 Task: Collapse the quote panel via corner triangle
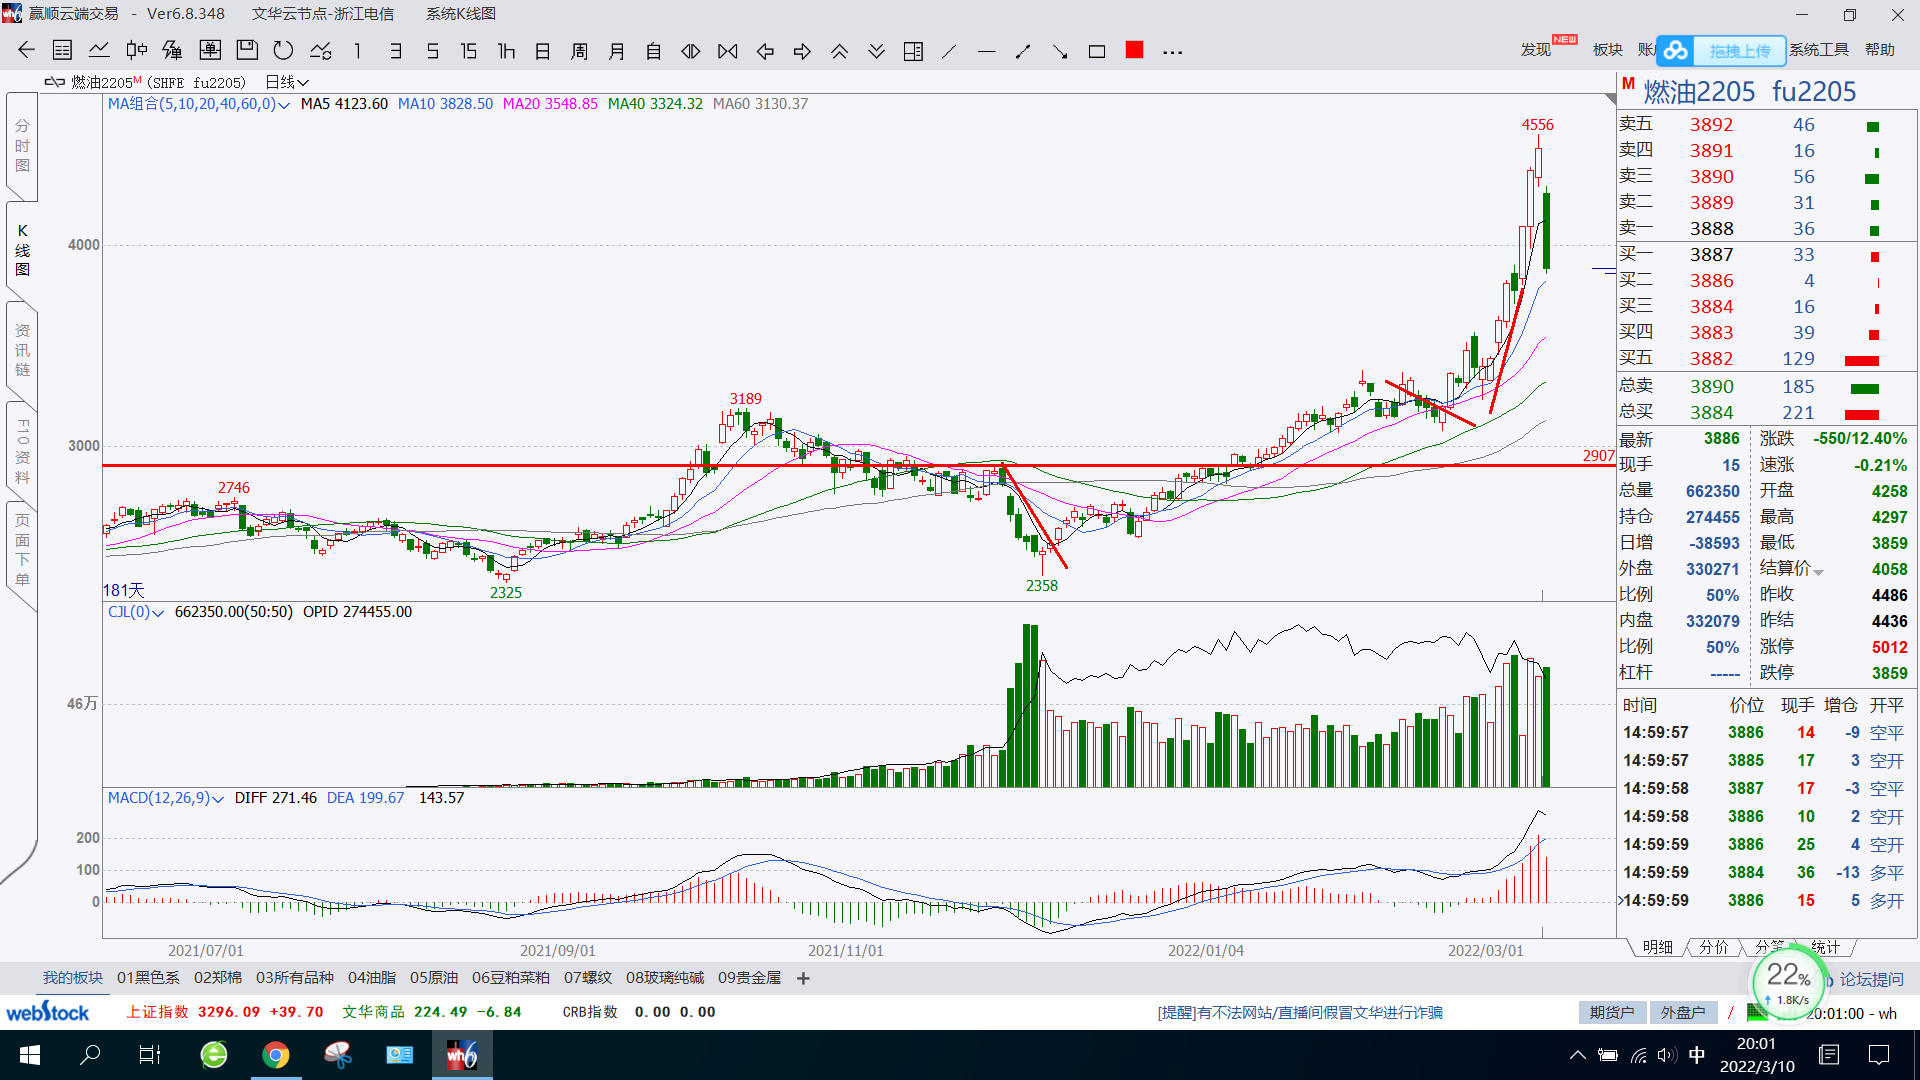pyautogui.click(x=1610, y=99)
